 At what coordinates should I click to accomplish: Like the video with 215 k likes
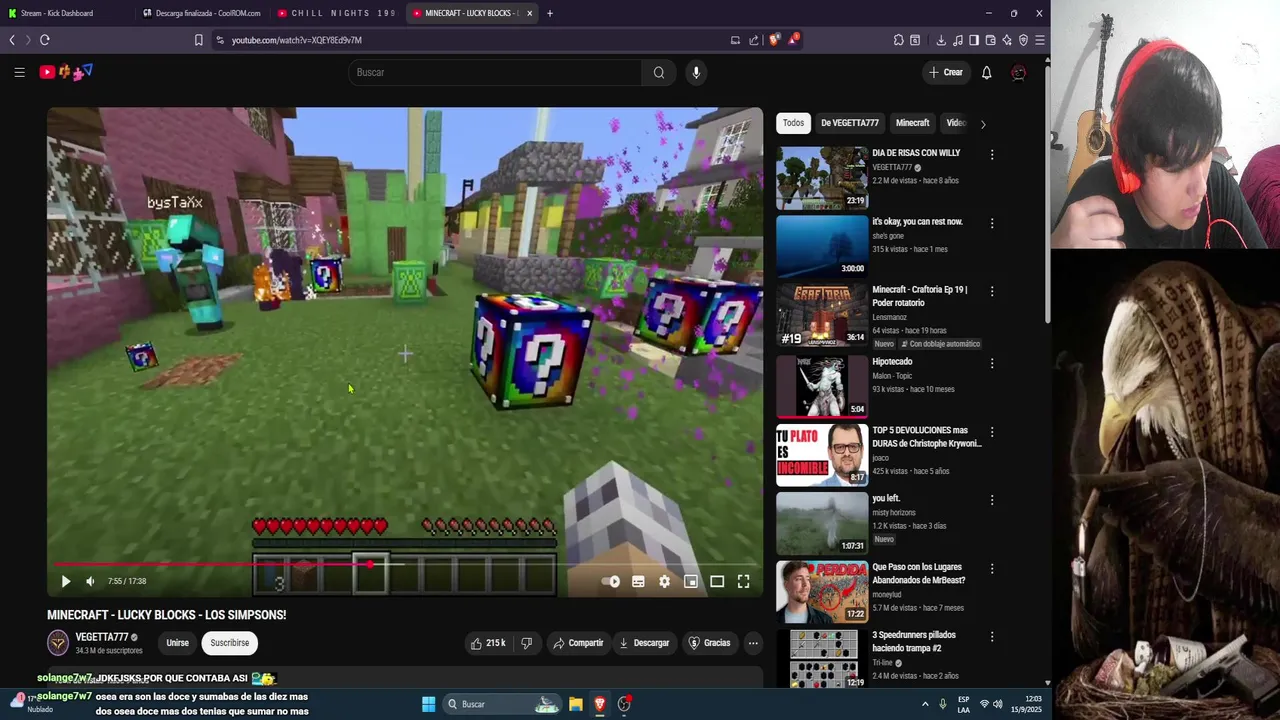pyautogui.click(x=488, y=643)
